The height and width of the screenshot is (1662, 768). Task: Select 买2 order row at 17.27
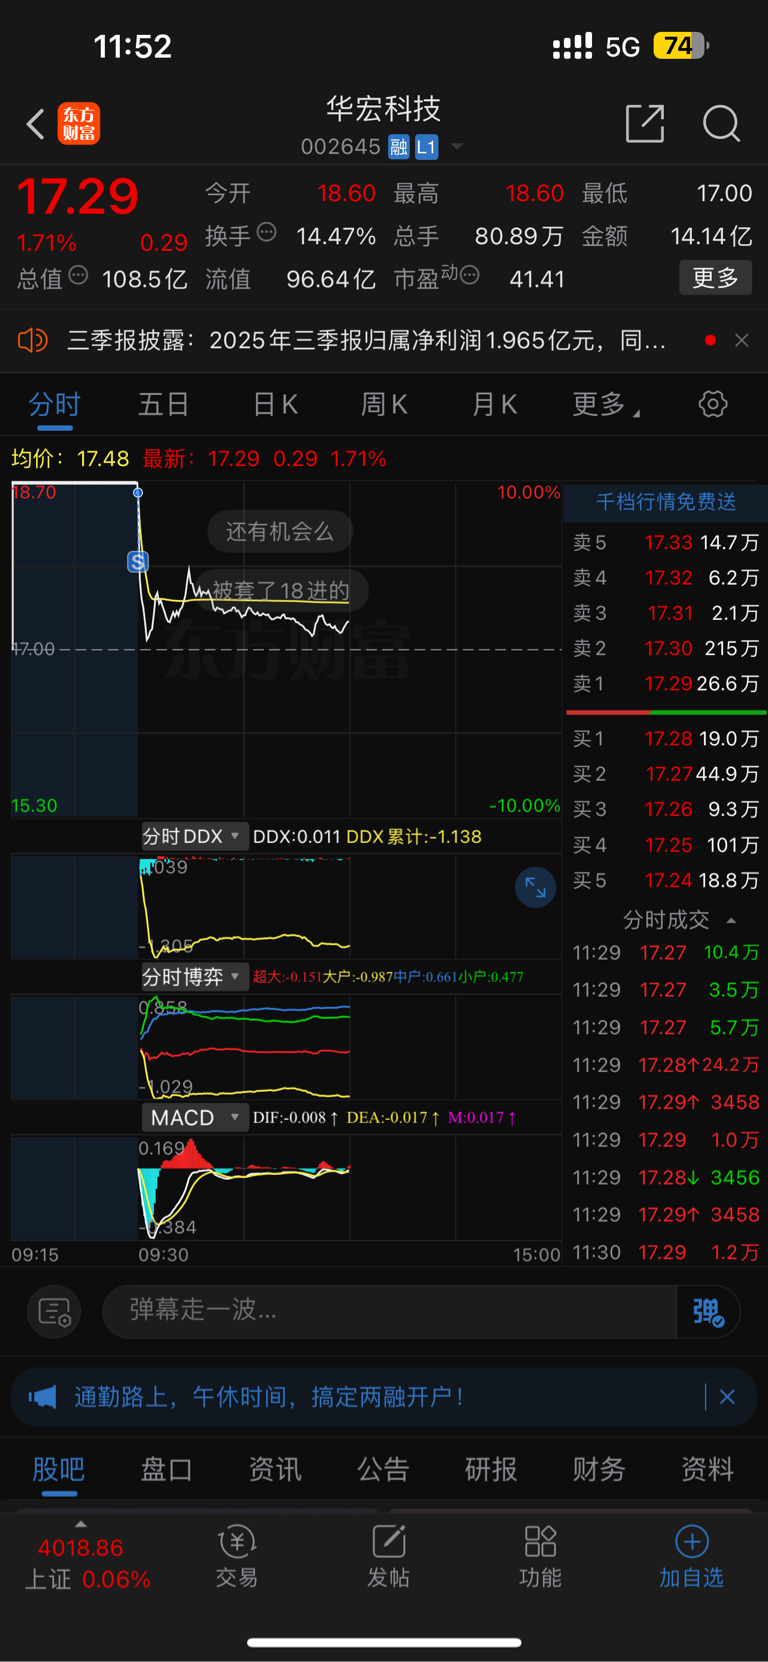tap(666, 774)
